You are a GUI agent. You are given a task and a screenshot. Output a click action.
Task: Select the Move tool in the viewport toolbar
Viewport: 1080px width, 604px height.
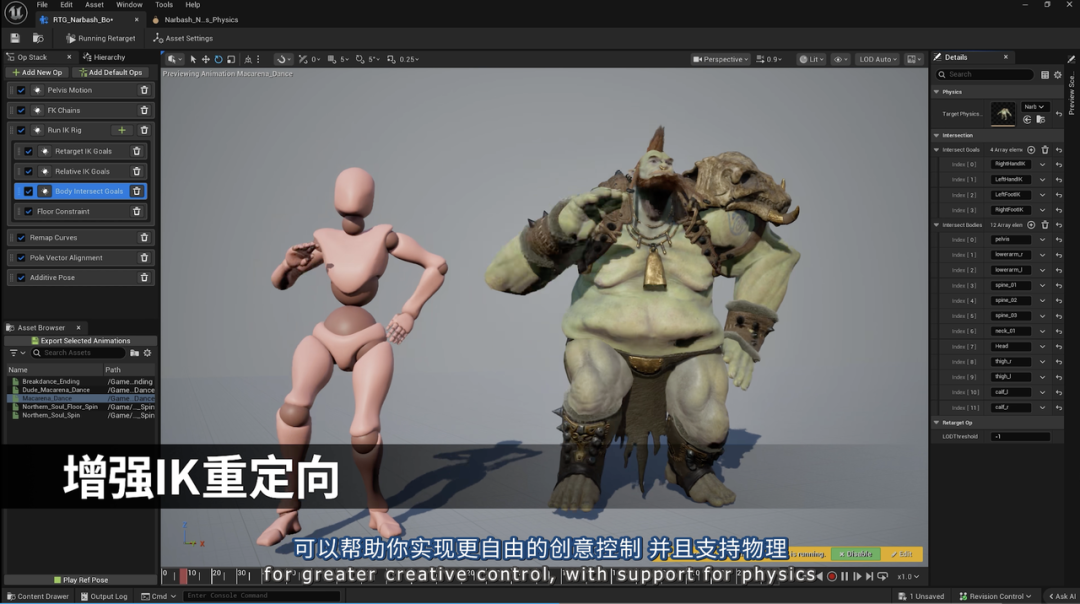(x=206, y=59)
